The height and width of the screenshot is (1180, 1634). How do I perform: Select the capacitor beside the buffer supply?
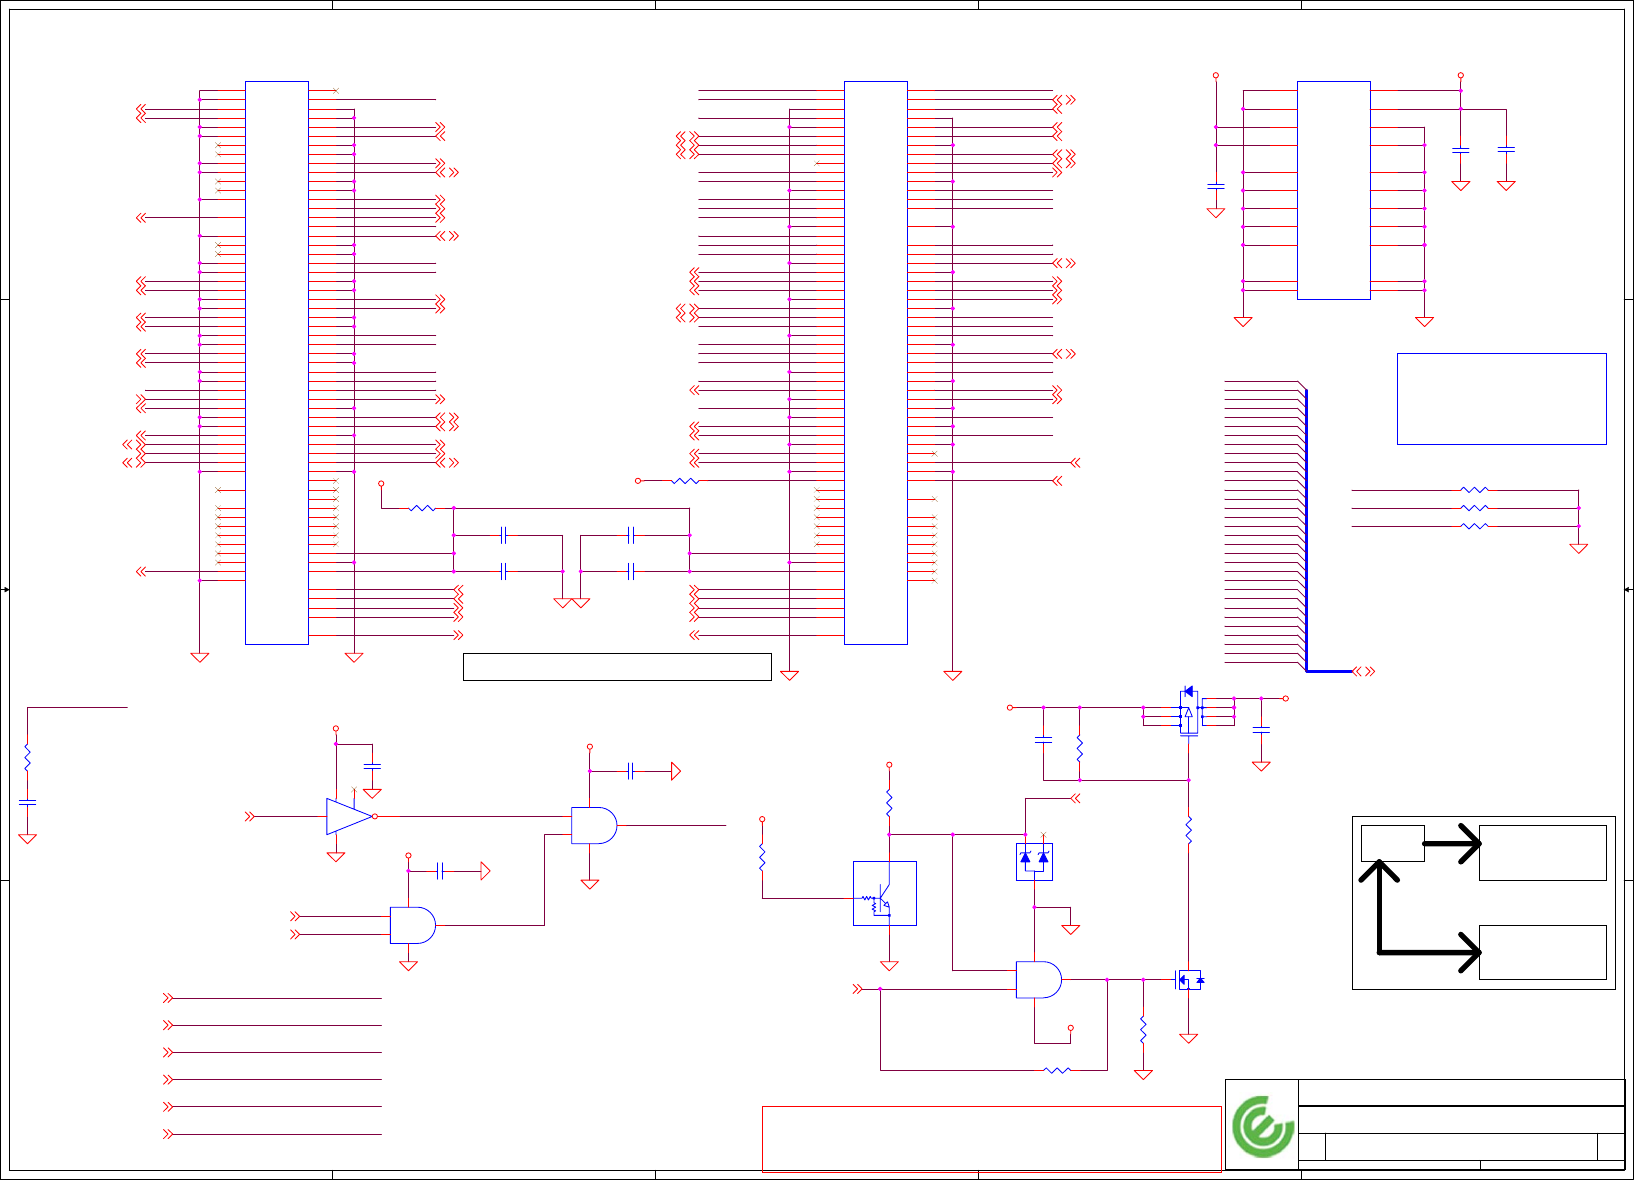click(x=372, y=766)
